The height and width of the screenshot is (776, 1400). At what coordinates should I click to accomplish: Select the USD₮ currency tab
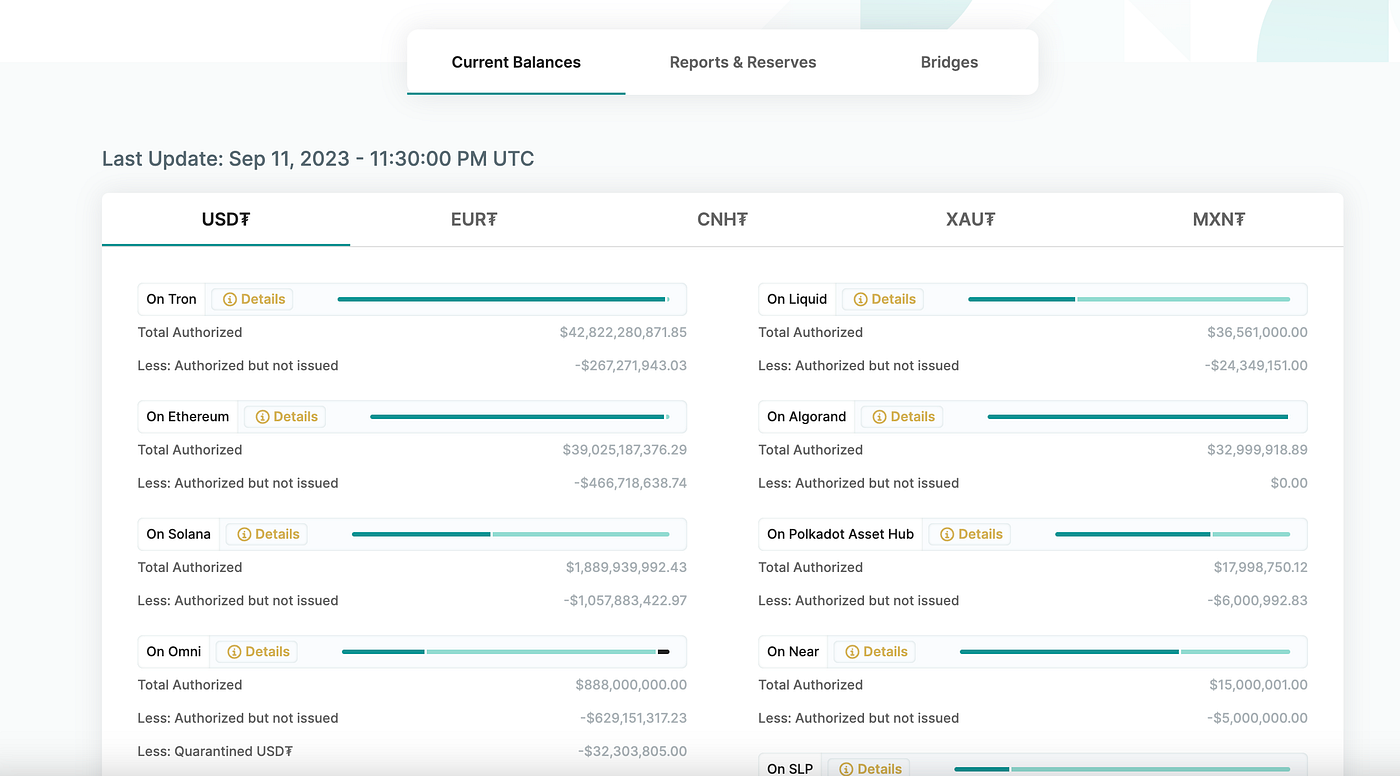tap(226, 219)
